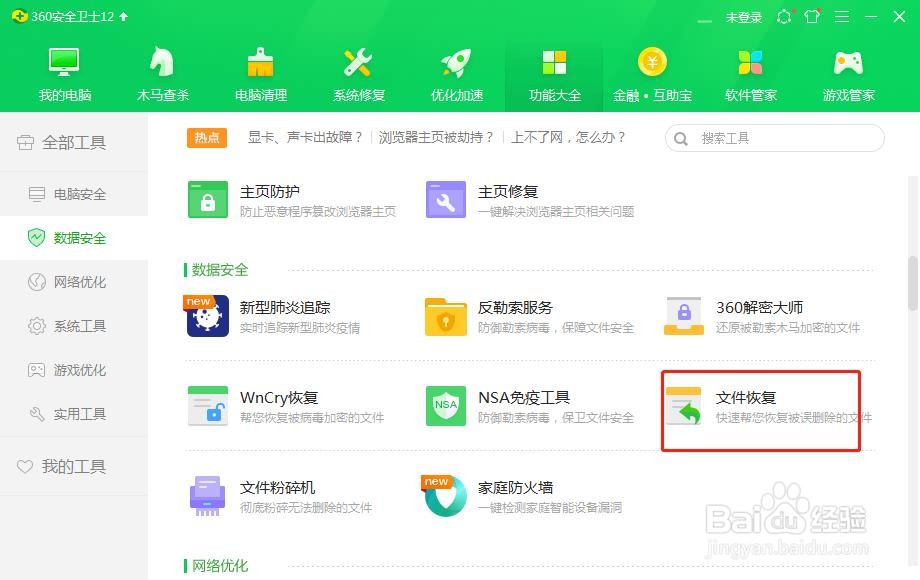Launch 文件恢复 file recovery icon

point(684,406)
